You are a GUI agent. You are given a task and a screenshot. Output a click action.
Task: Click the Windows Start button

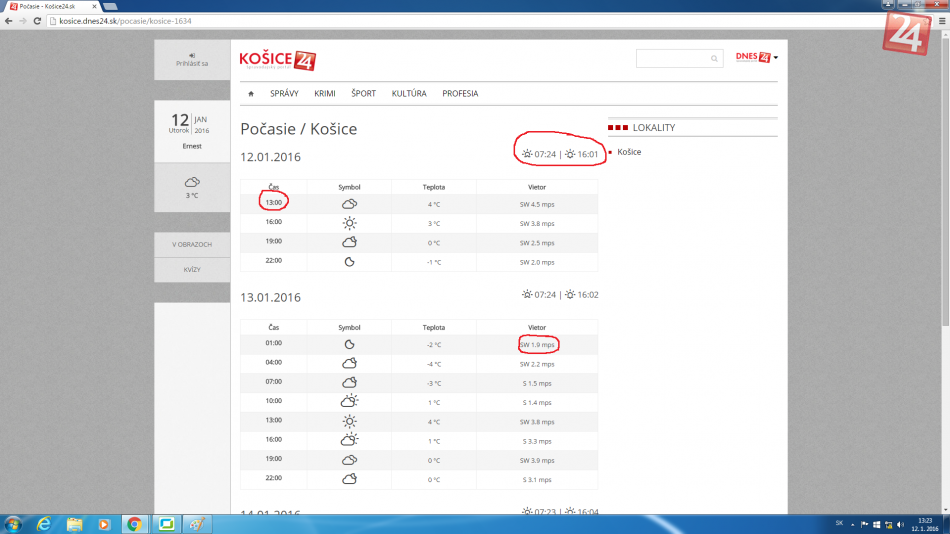[x=13, y=524]
